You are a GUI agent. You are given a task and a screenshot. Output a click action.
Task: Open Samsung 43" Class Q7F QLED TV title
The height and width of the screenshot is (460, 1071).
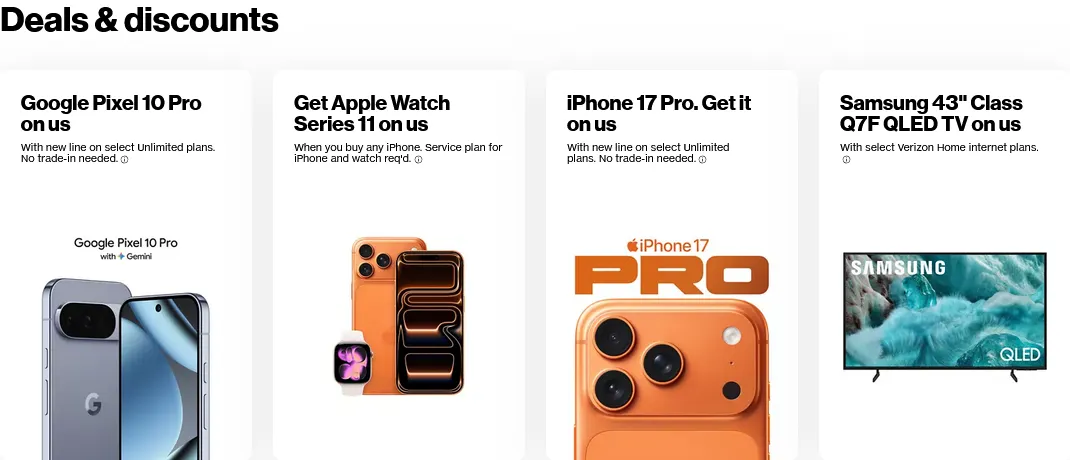pos(931,113)
